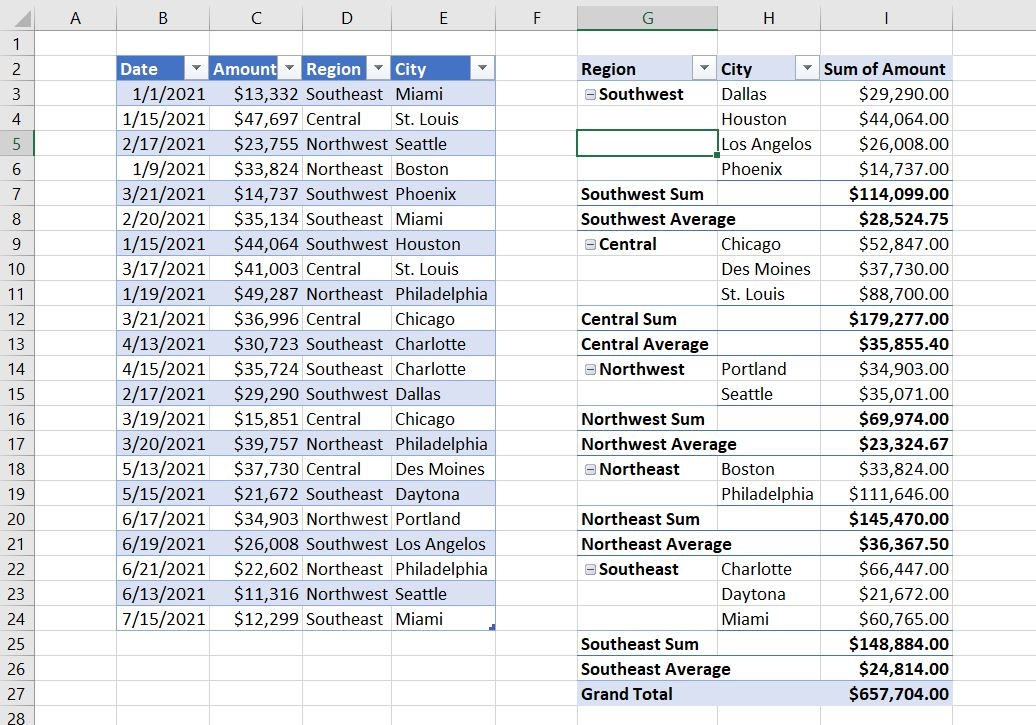Open the Amount column filter dropdown
Screen dimensions: 1036x725
point(289,69)
